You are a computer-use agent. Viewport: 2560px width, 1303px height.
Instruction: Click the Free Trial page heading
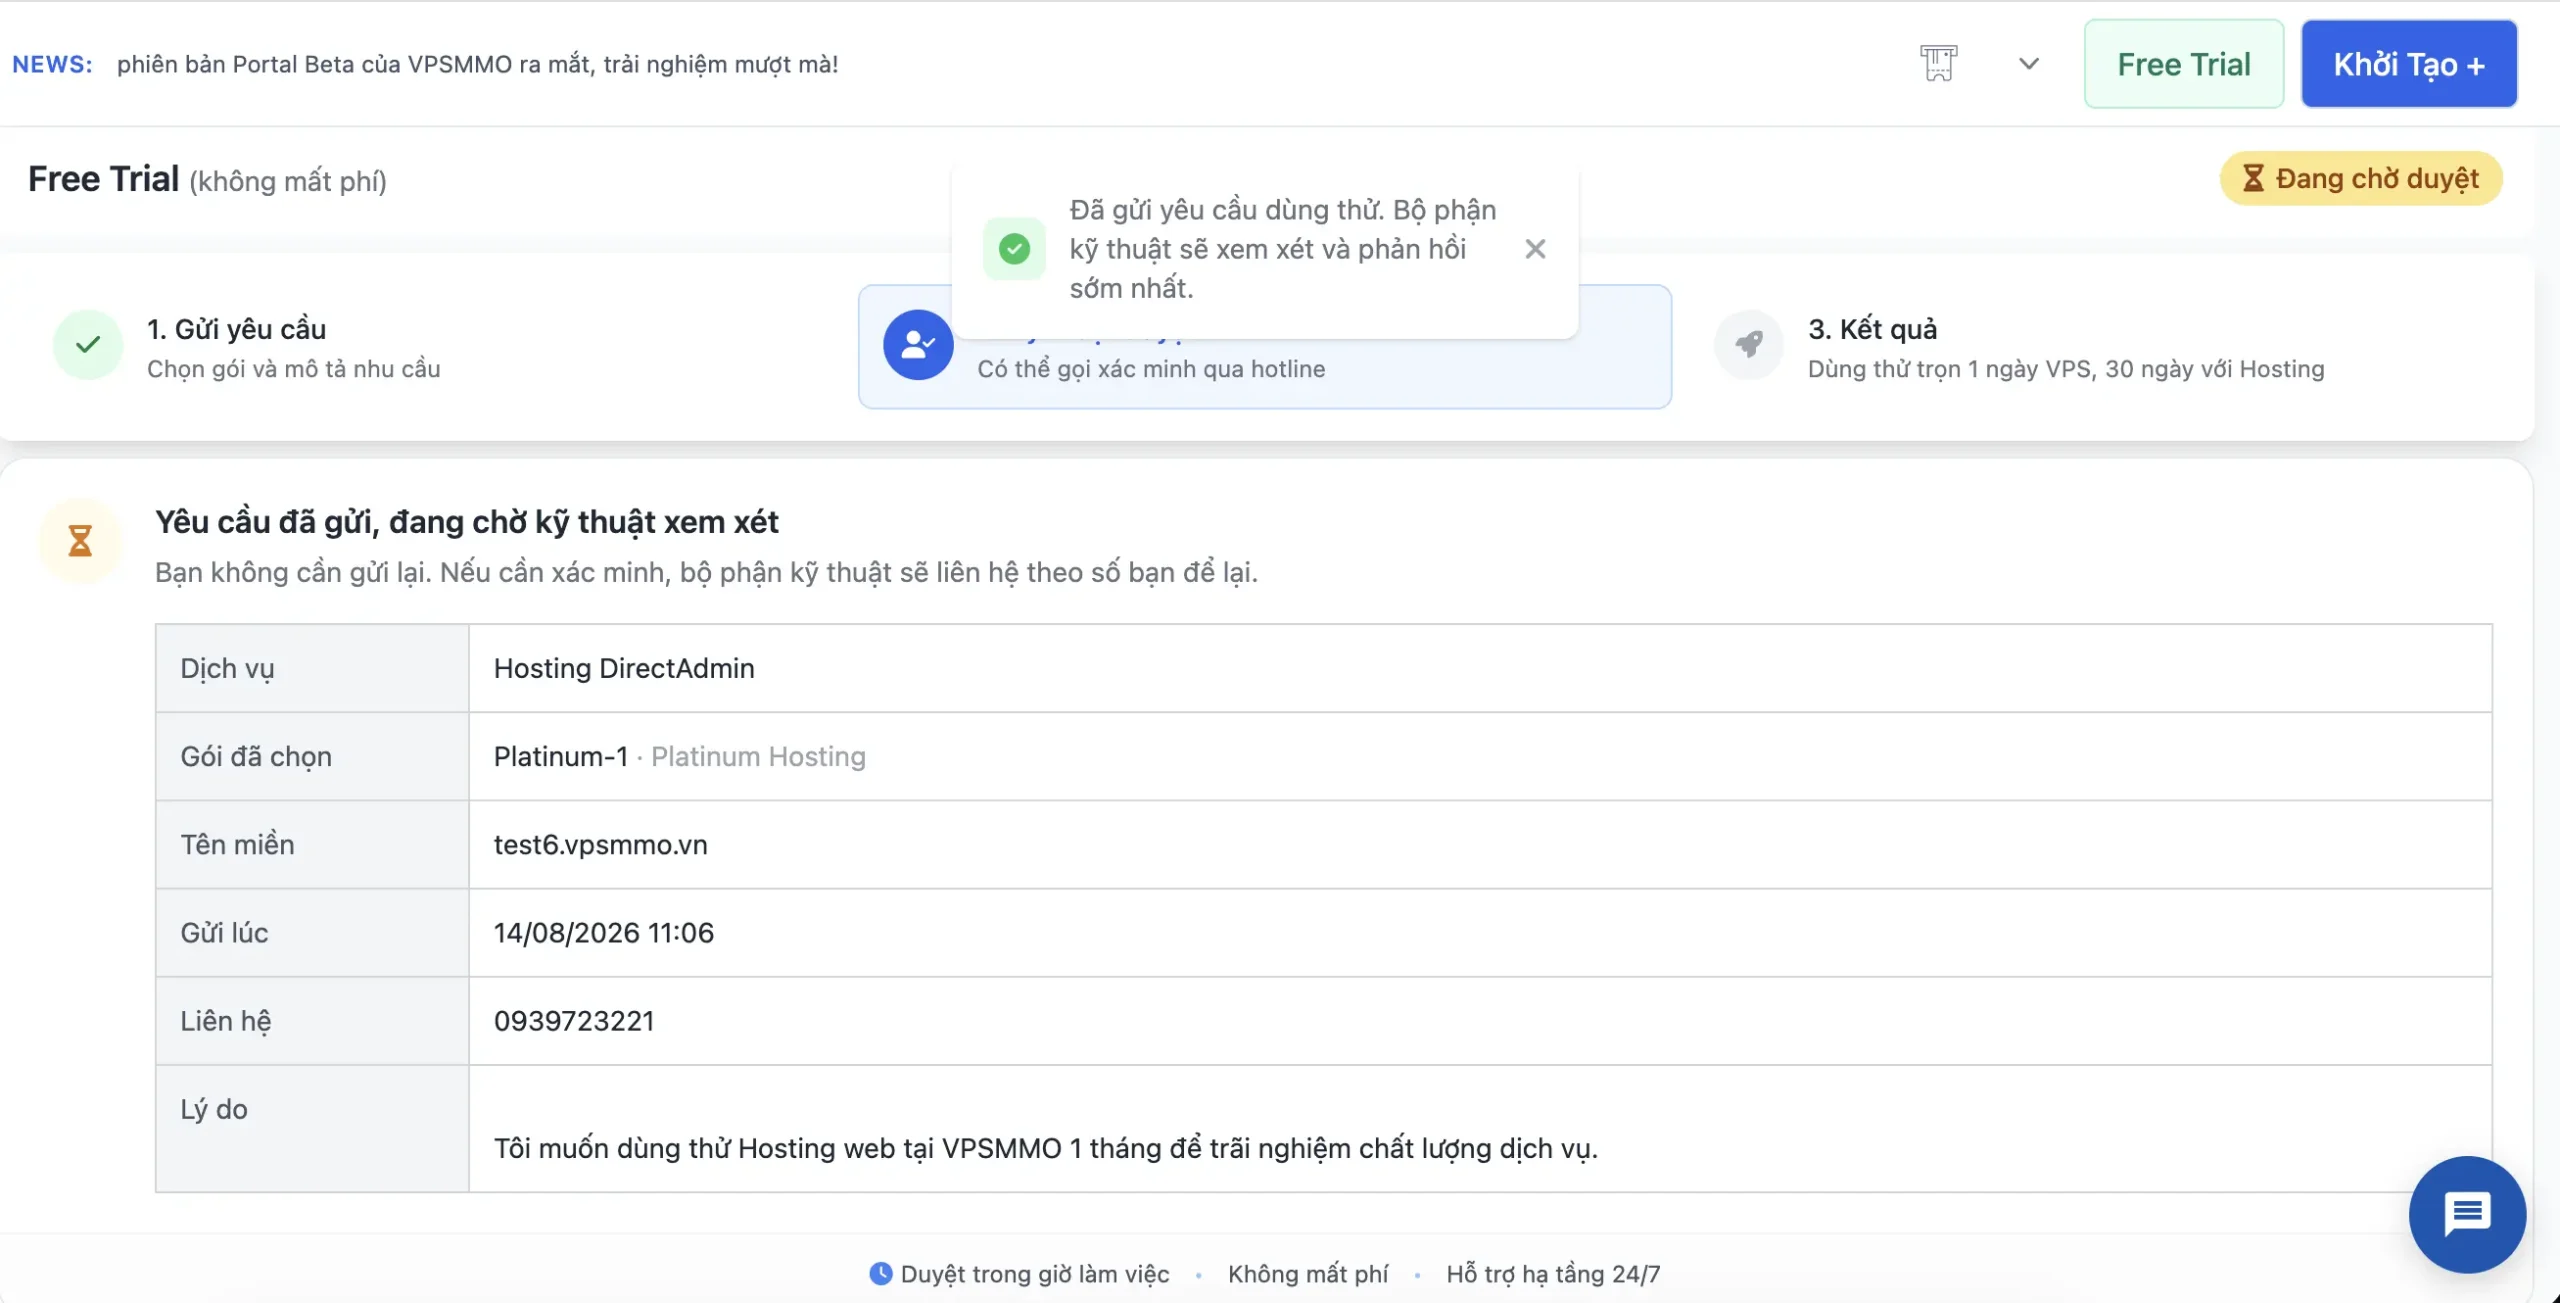tap(104, 179)
